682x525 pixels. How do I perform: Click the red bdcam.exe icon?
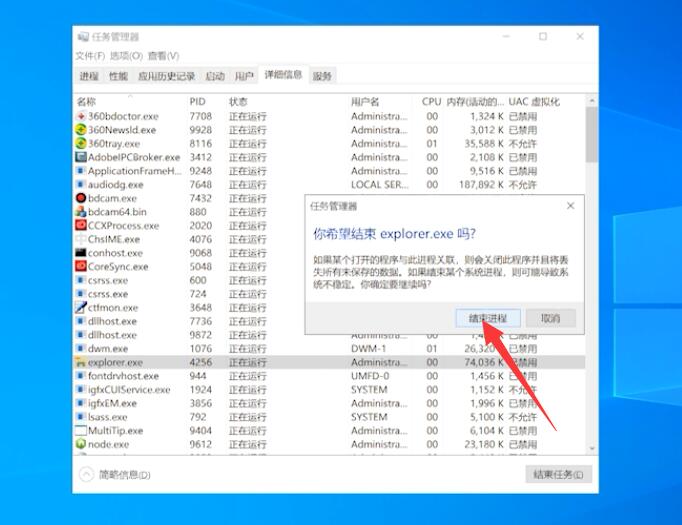81,198
